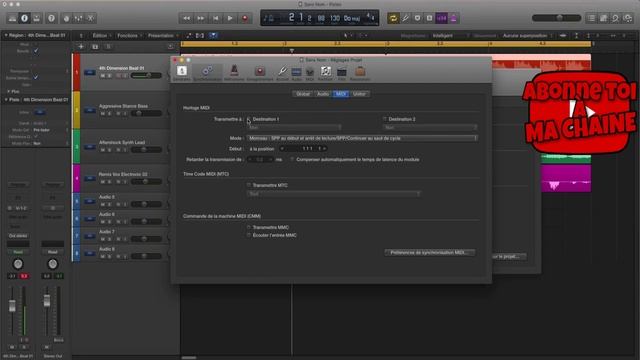
Task: Enable the Destination 1 checkbox
Action: pyautogui.click(x=249, y=119)
